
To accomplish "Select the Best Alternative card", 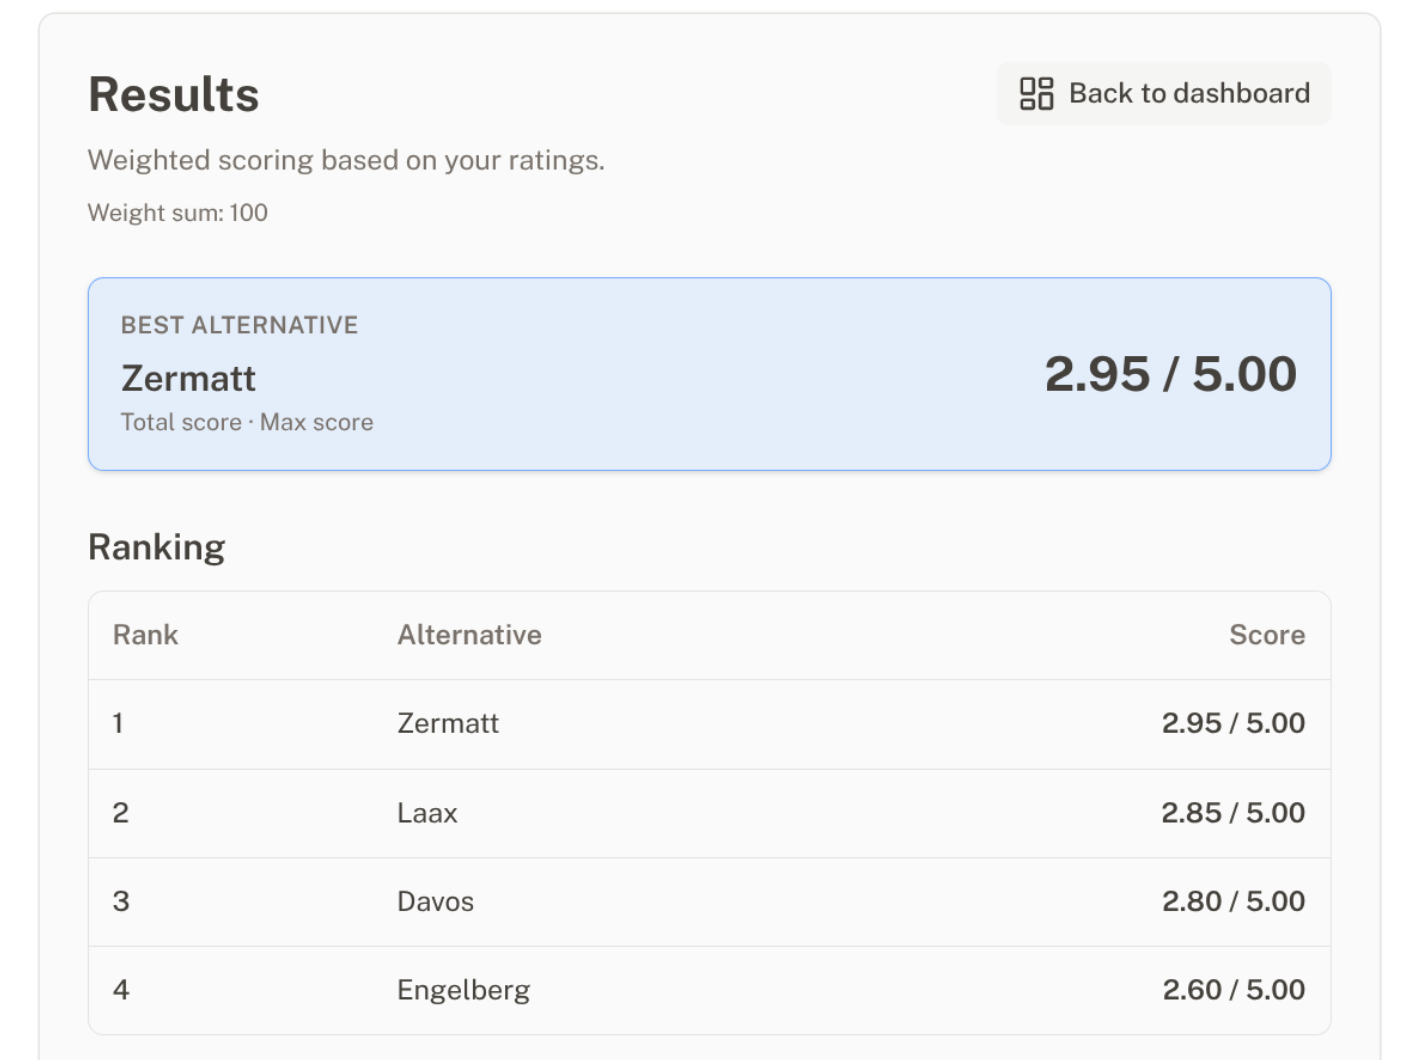I will pyautogui.click(x=710, y=373).
